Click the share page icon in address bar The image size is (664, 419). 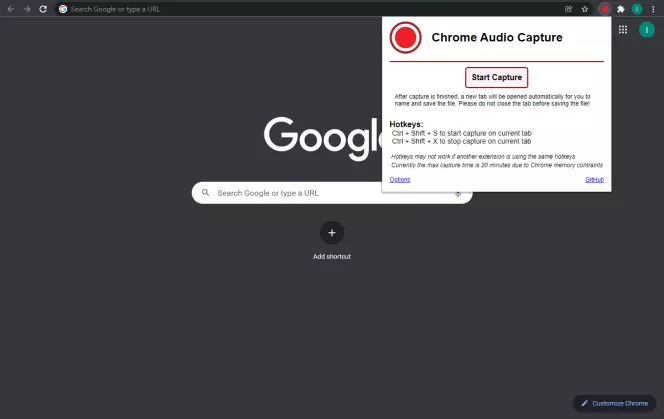568,9
